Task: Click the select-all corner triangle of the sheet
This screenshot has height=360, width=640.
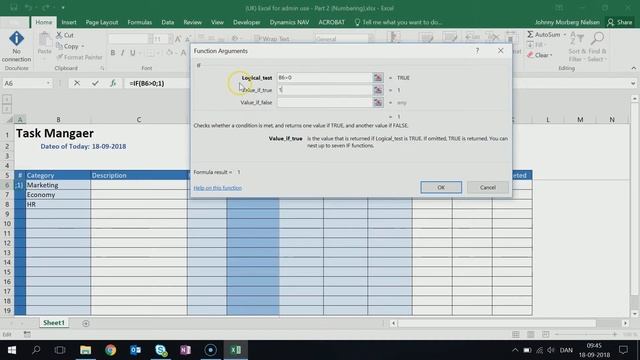Action: (9, 119)
